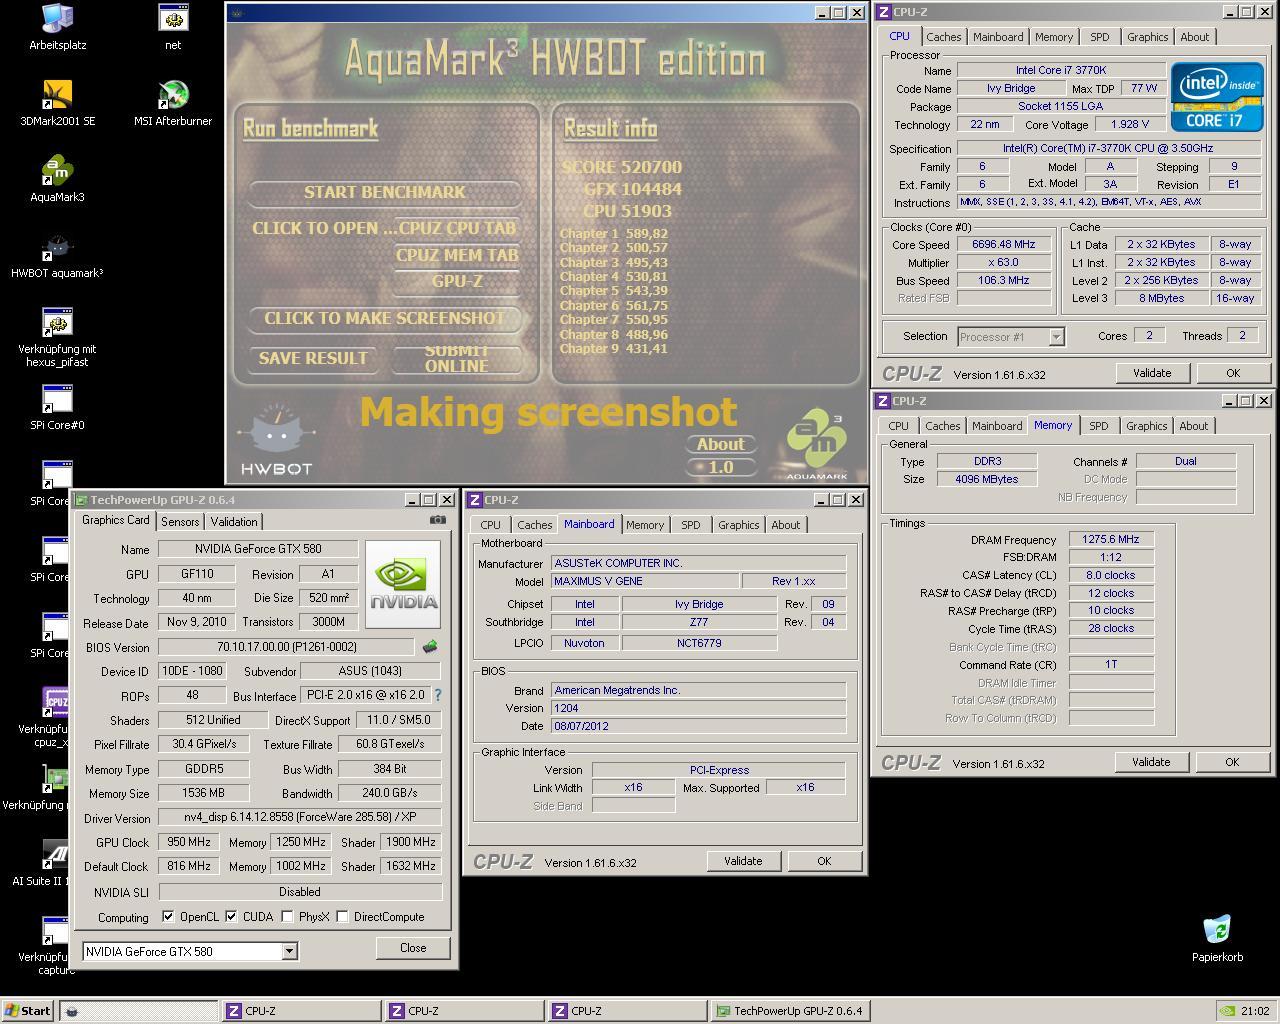Click OK in Memory CPU-Z window
Screen dimensions: 1280x1024
(x=1232, y=762)
